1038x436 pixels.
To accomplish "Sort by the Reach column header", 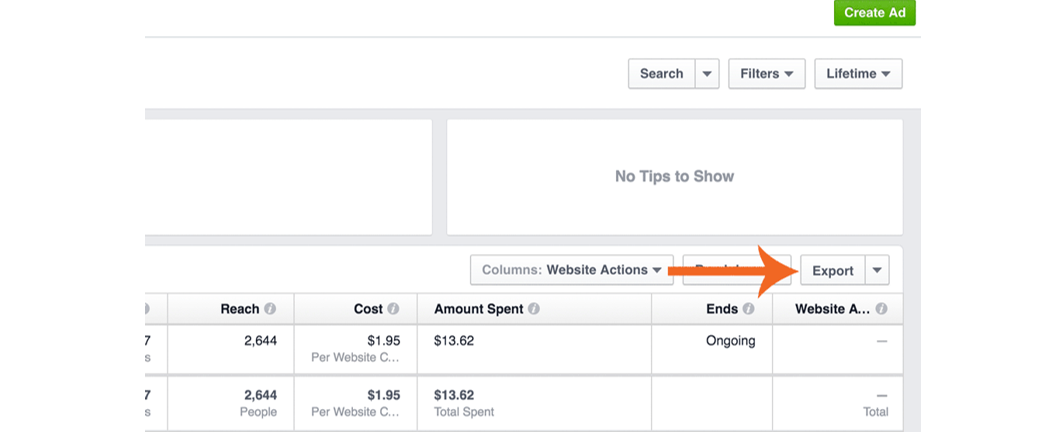I will pyautogui.click(x=239, y=309).
